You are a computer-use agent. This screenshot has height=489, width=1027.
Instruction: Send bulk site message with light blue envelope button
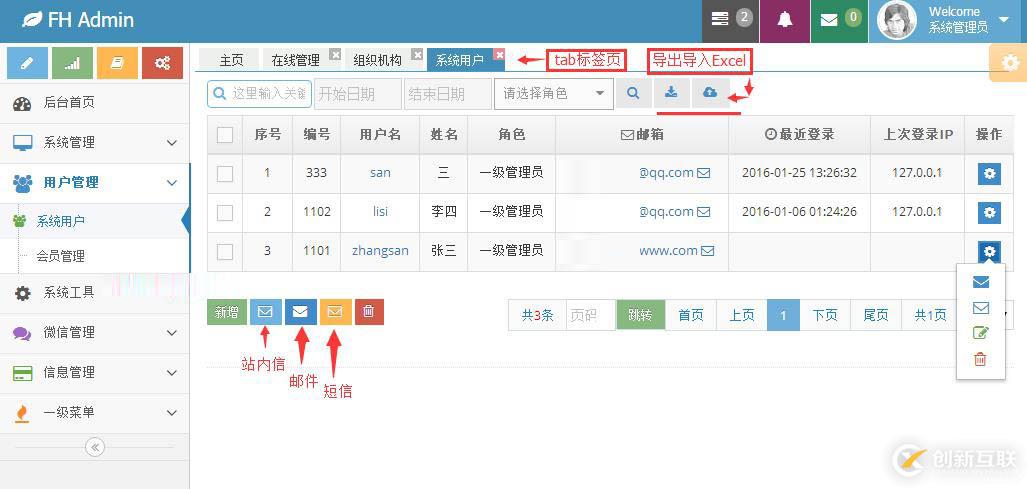(x=265, y=312)
